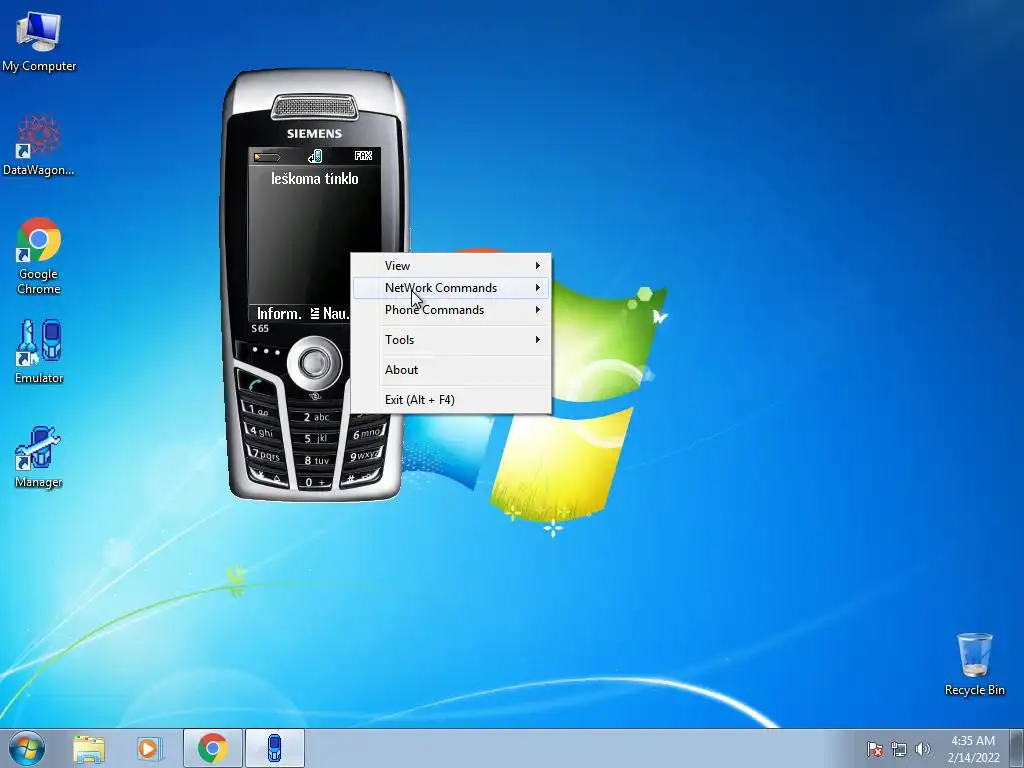
Task: Click the phone's green call key
Action: [256, 385]
